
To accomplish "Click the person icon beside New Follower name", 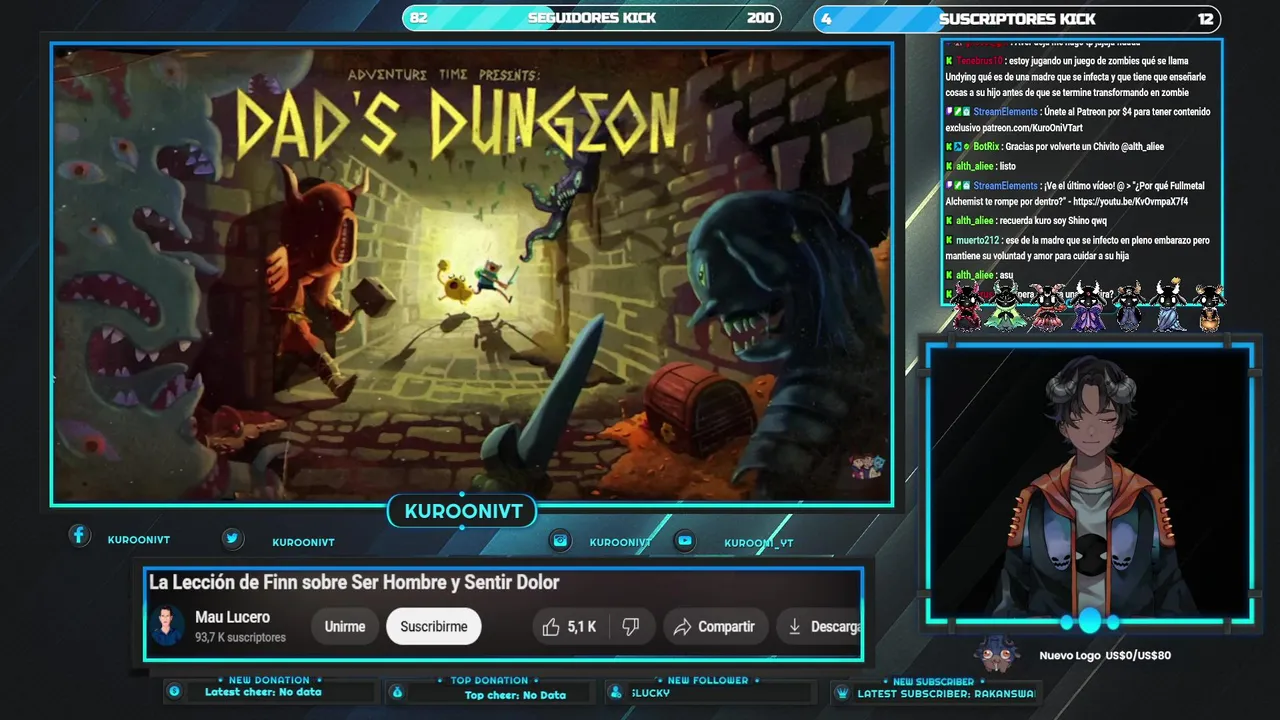I will coord(616,692).
